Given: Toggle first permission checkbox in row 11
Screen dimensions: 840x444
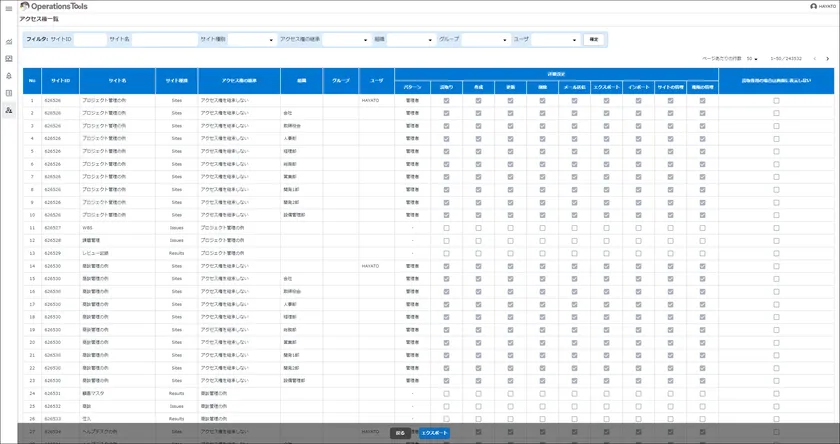Looking at the screenshot, I should point(446,228).
